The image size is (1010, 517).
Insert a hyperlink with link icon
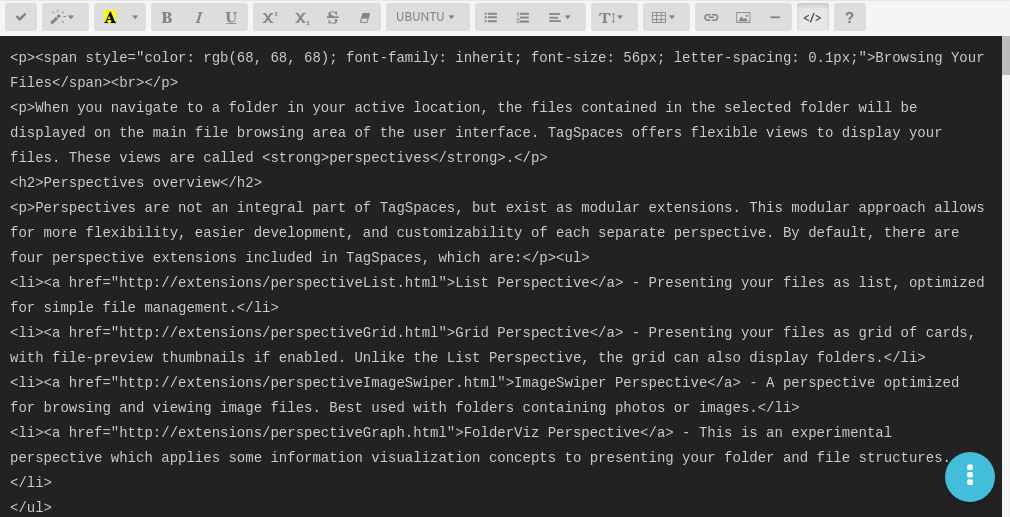tap(711, 17)
